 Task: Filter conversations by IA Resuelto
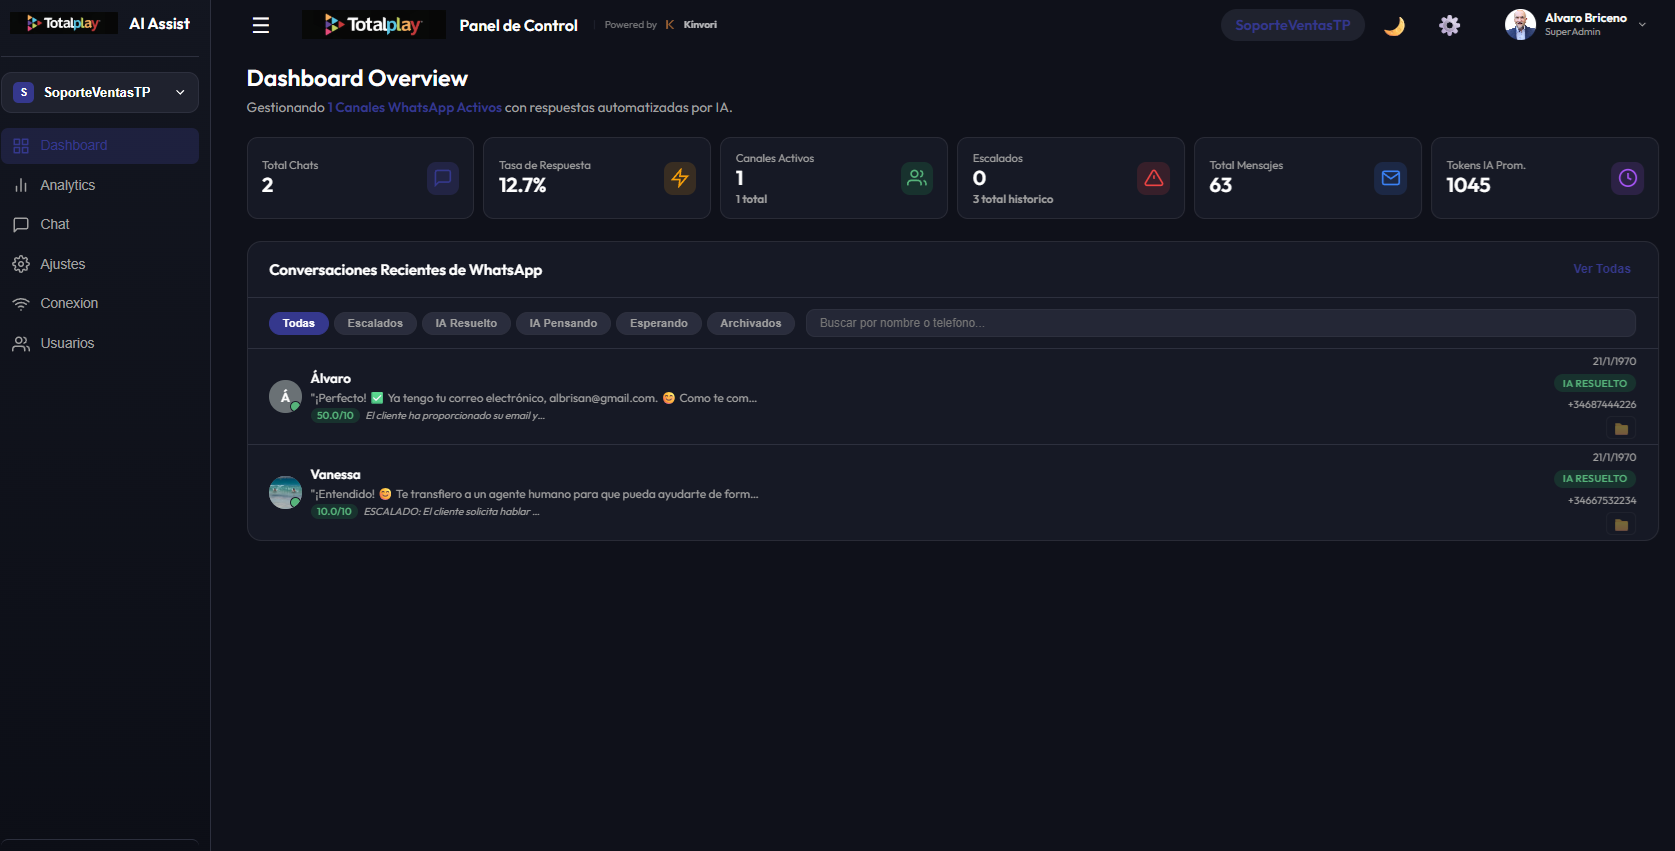click(466, 323)
